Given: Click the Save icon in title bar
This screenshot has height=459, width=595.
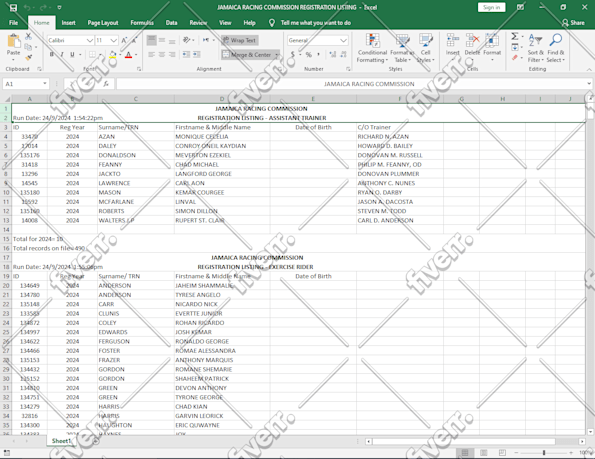Looking at the screenshot, I should pyautogui.click(x=13, y=8).
